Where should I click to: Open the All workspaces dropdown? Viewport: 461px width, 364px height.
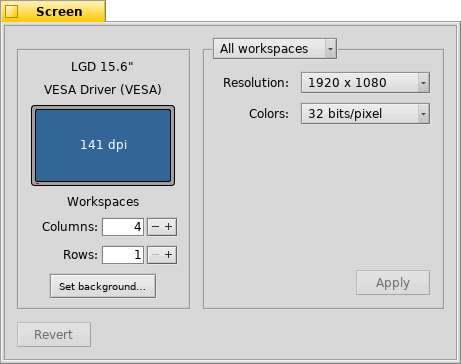275,49
